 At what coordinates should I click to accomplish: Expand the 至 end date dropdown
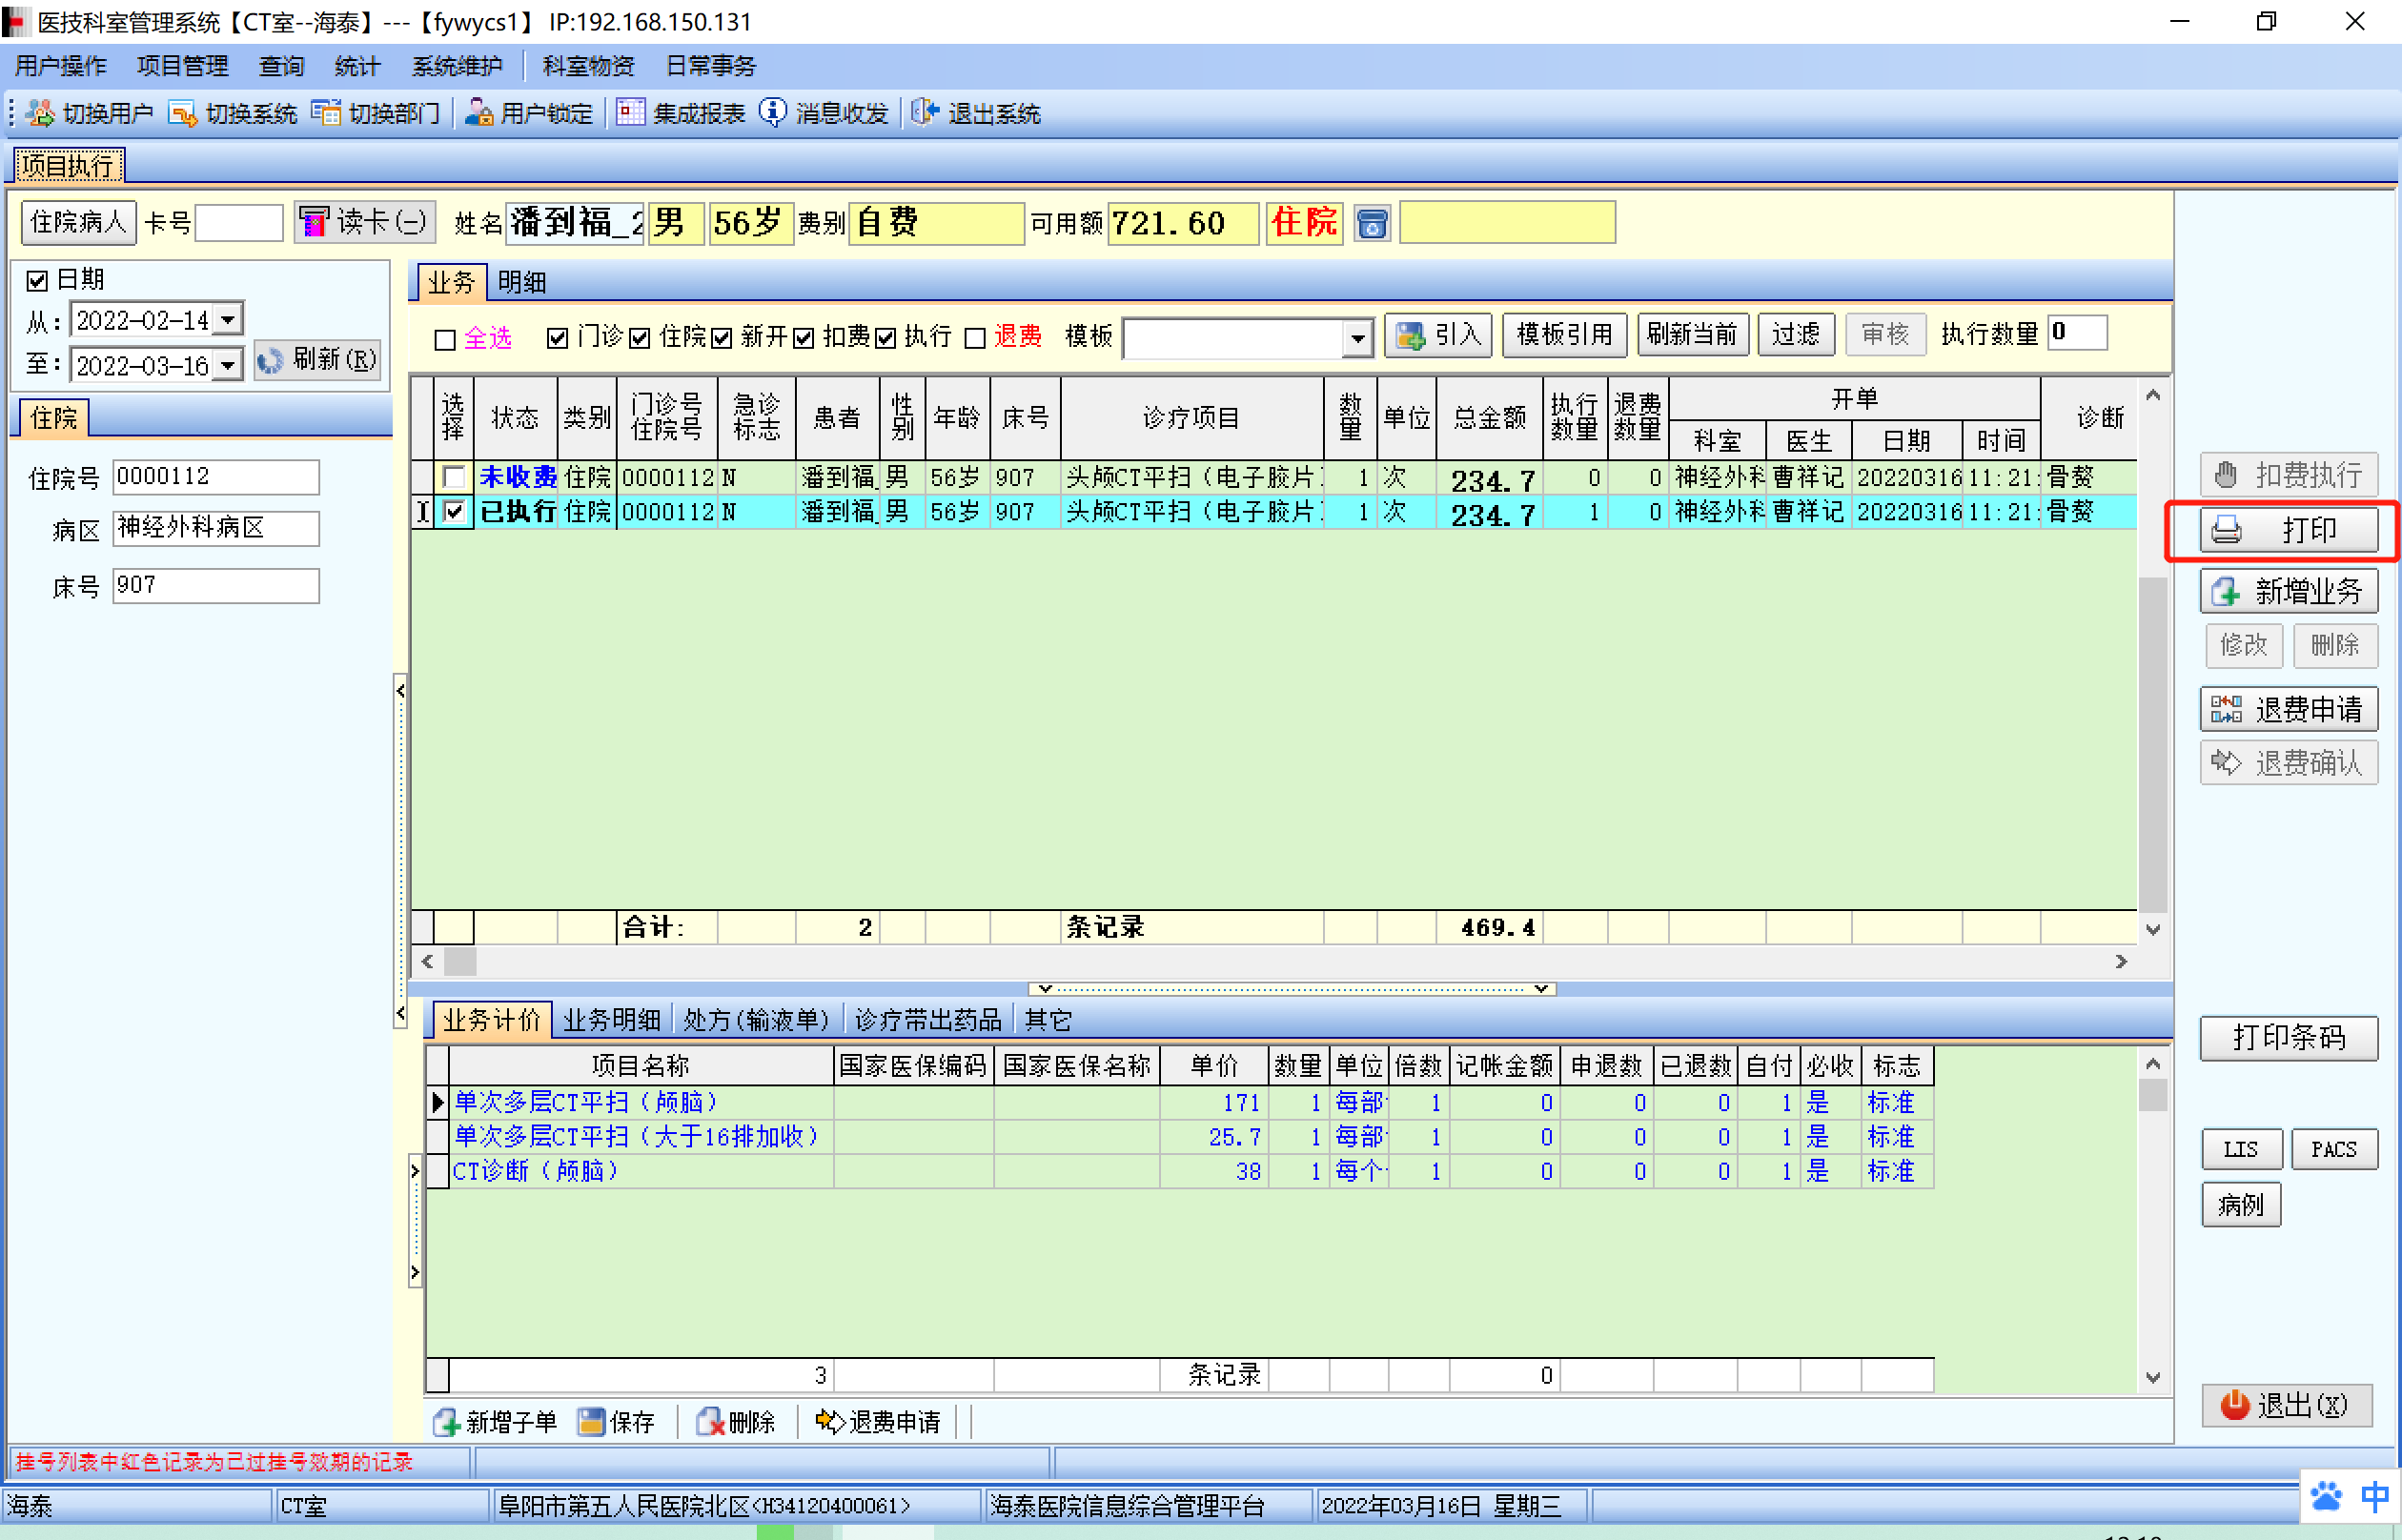coord(228,365)
